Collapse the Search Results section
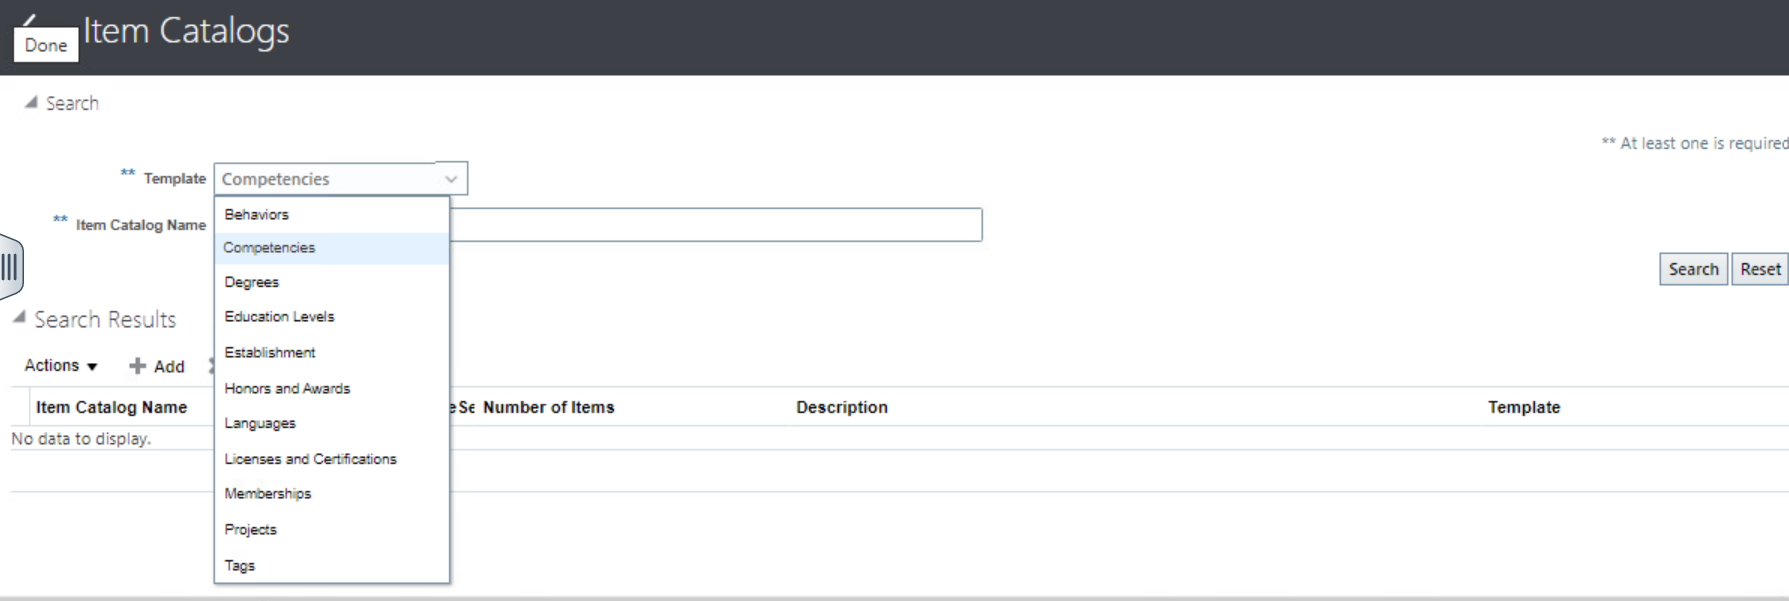 (19, 317)
